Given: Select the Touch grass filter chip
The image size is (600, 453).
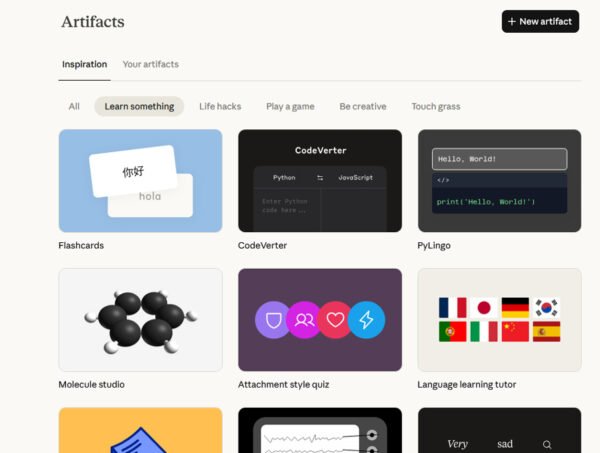Looking at the screenshot, I should point(436,106).
